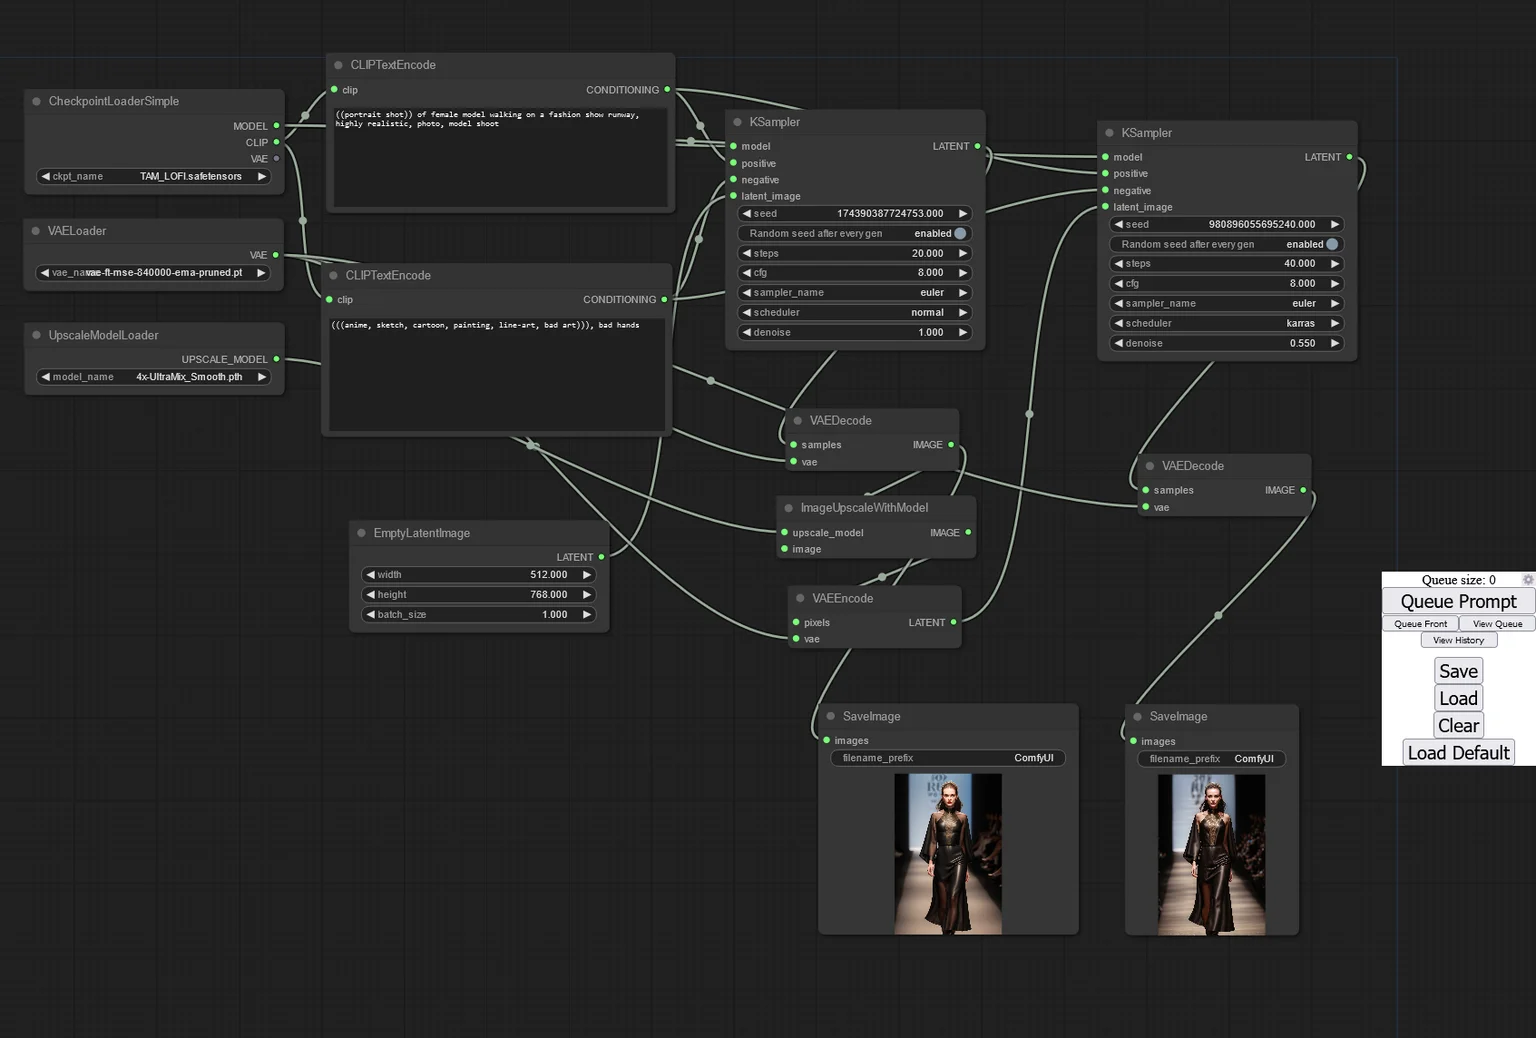Click the runway image preview in the right SaveImage node

click(x=1211, y=855)
